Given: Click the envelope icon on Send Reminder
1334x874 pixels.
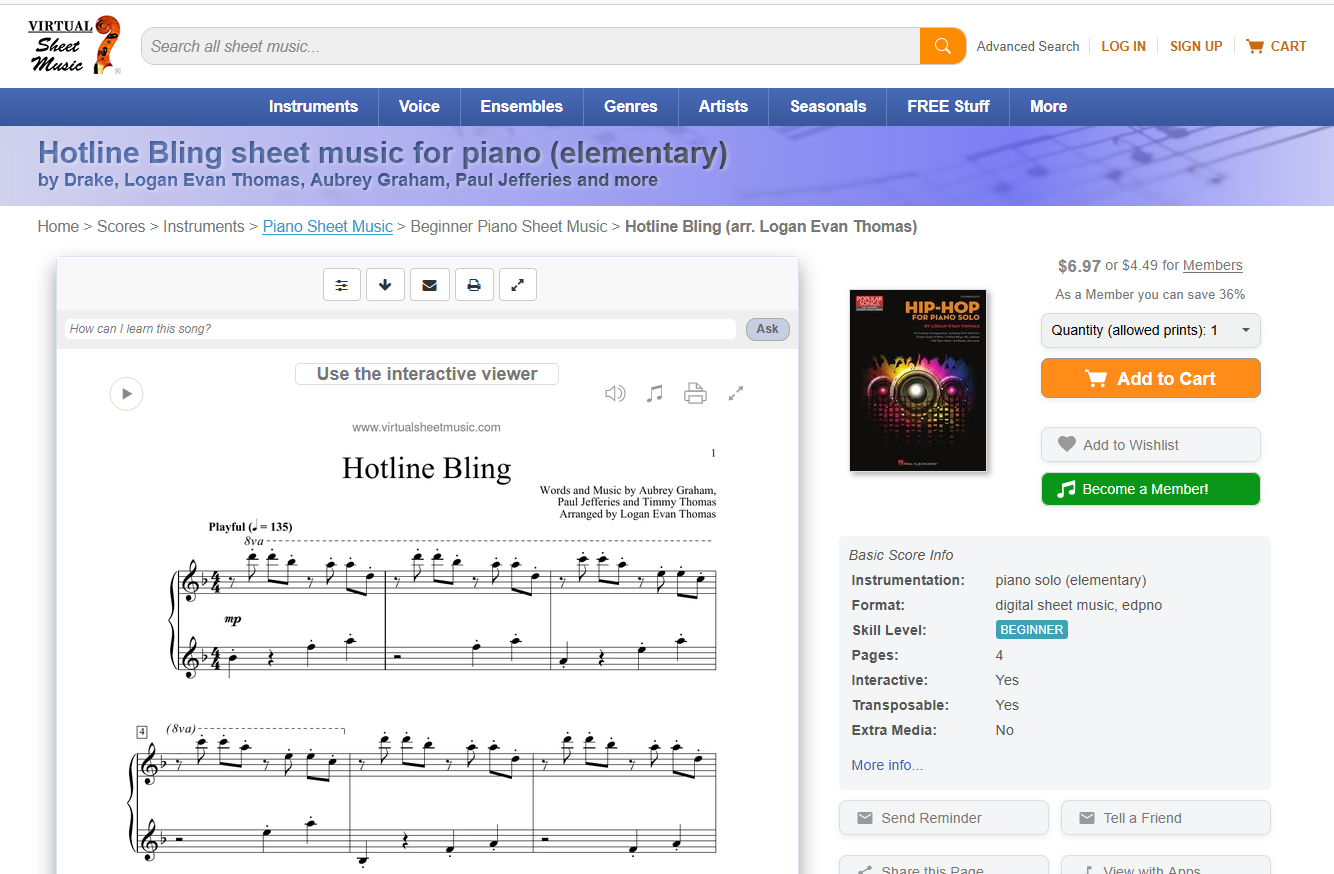Looking at the screenshot, I should point(865,818).
